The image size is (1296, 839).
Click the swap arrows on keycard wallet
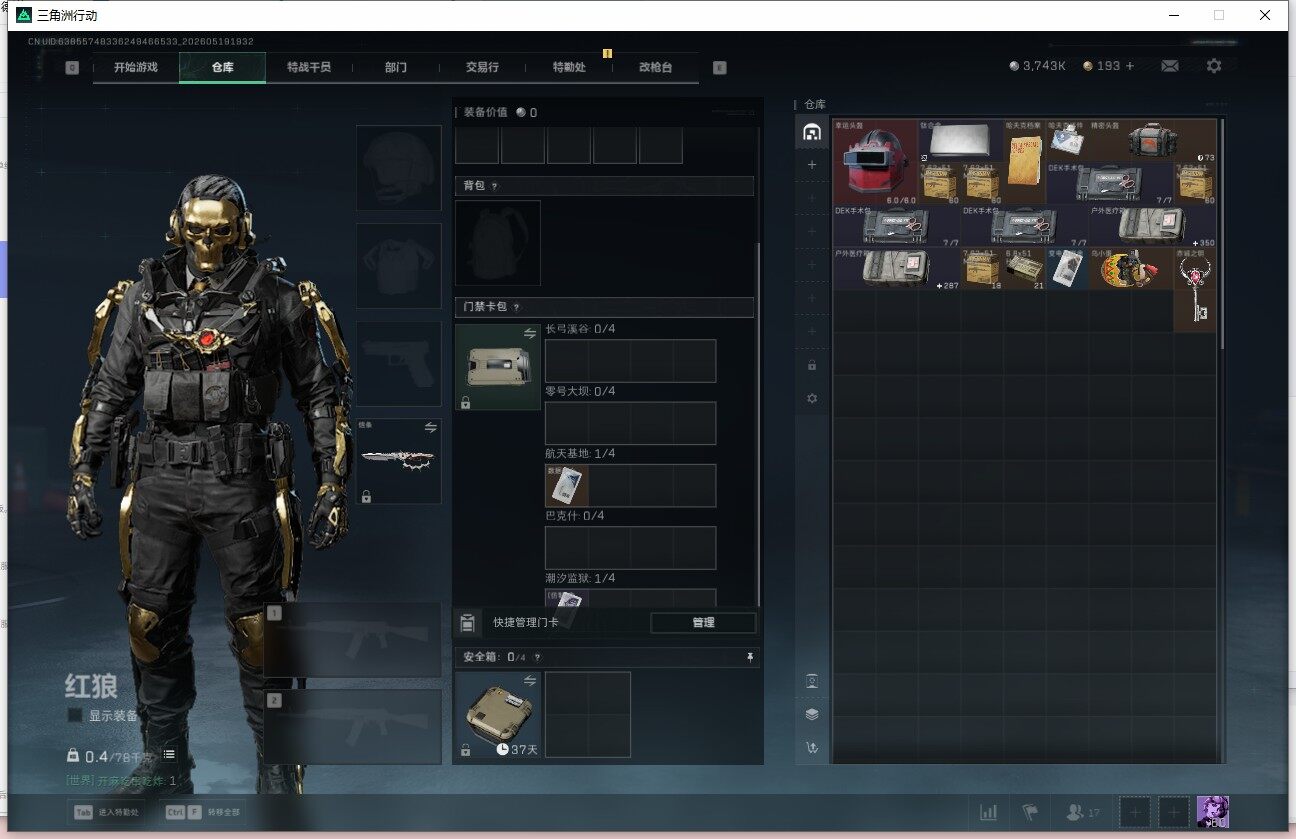[x=529, y=334]
